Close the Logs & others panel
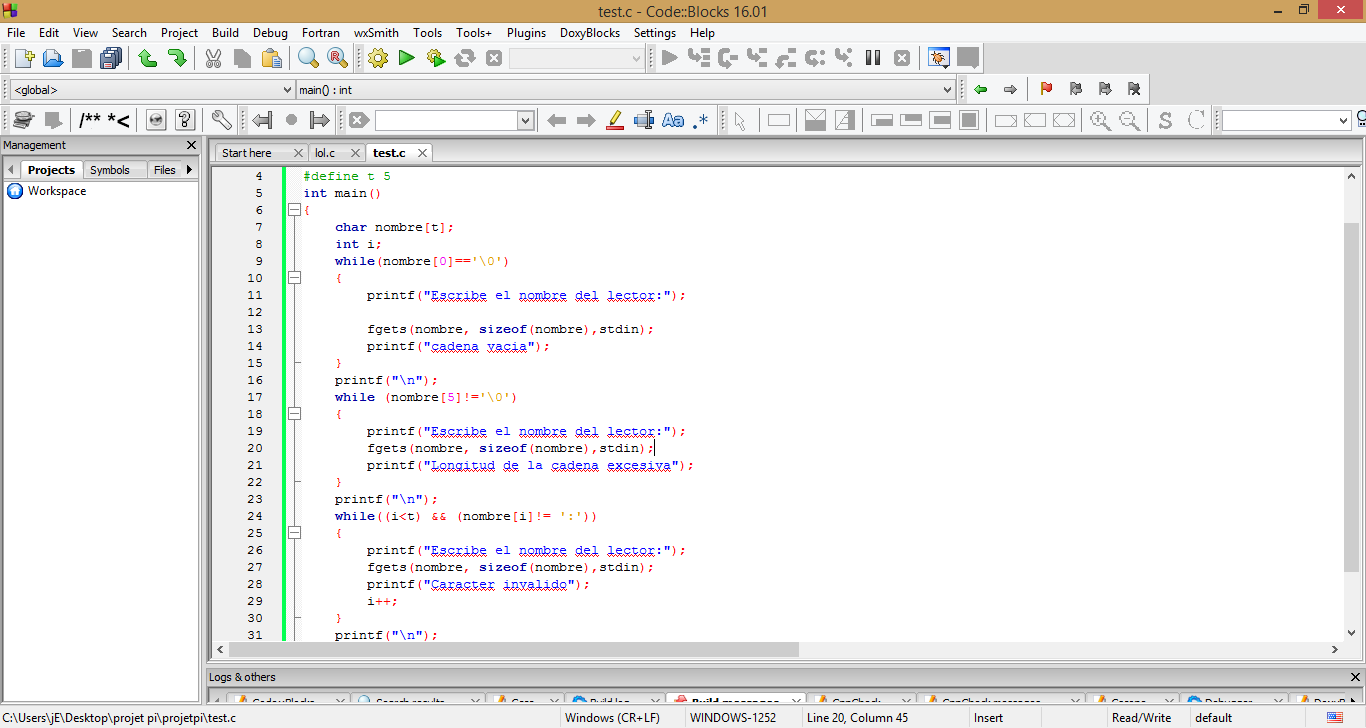Image resolution: width=1366 pixels, height=728 pixels. [x=1356, y=677]
